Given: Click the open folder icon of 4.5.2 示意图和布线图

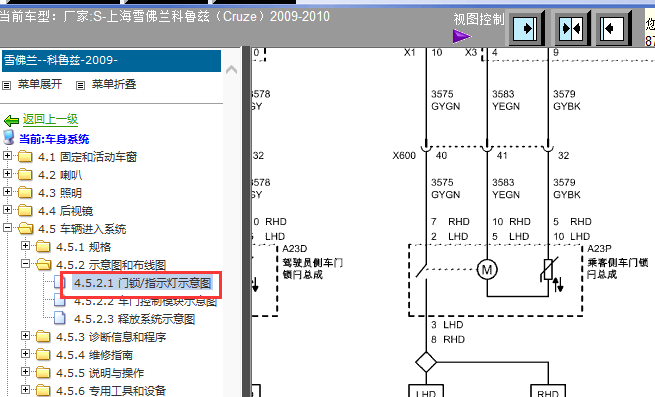Looking at the screenshot, I should tap(43, 265).
